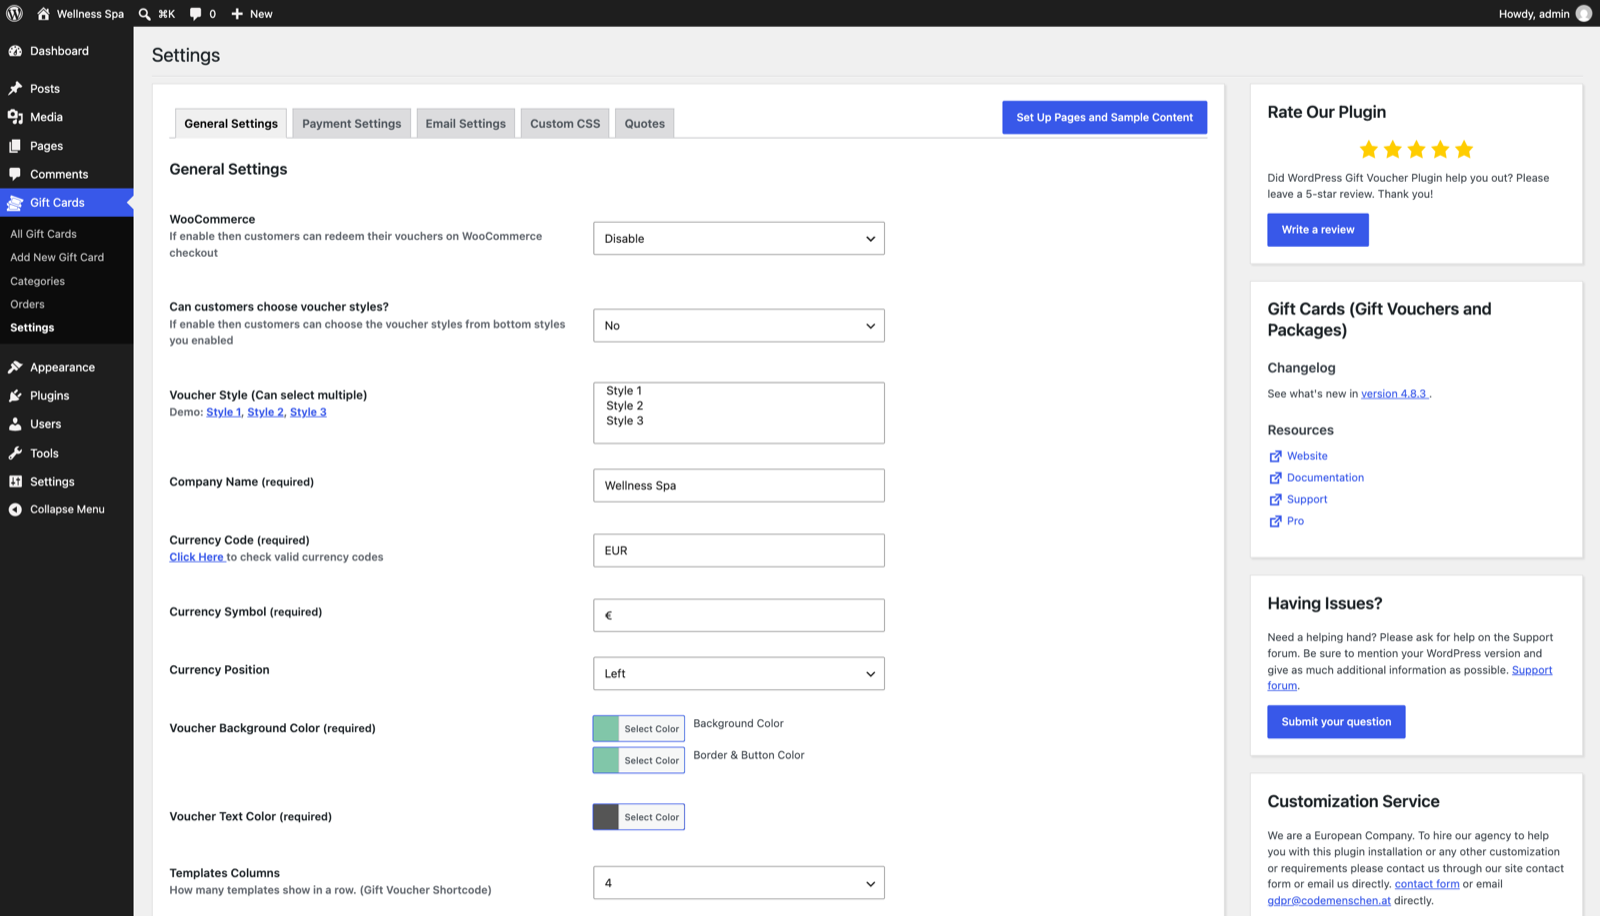Open the Custom CSS tab
This screenshot has height=916, width=1600.
(x=565, y=123)
